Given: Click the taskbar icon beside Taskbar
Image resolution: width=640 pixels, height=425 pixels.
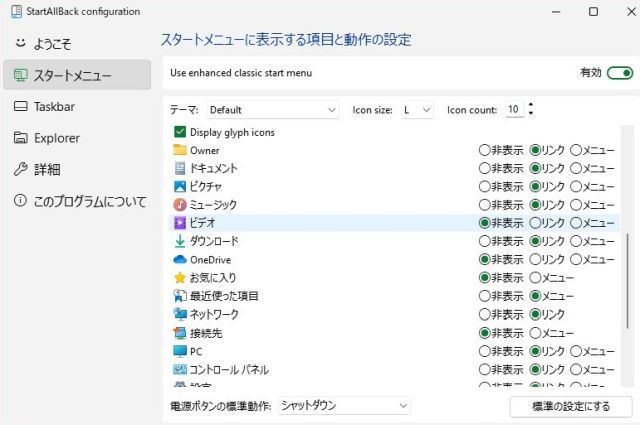Looking at the screenshot, I should pyautogui.click(x=20, y=106).
